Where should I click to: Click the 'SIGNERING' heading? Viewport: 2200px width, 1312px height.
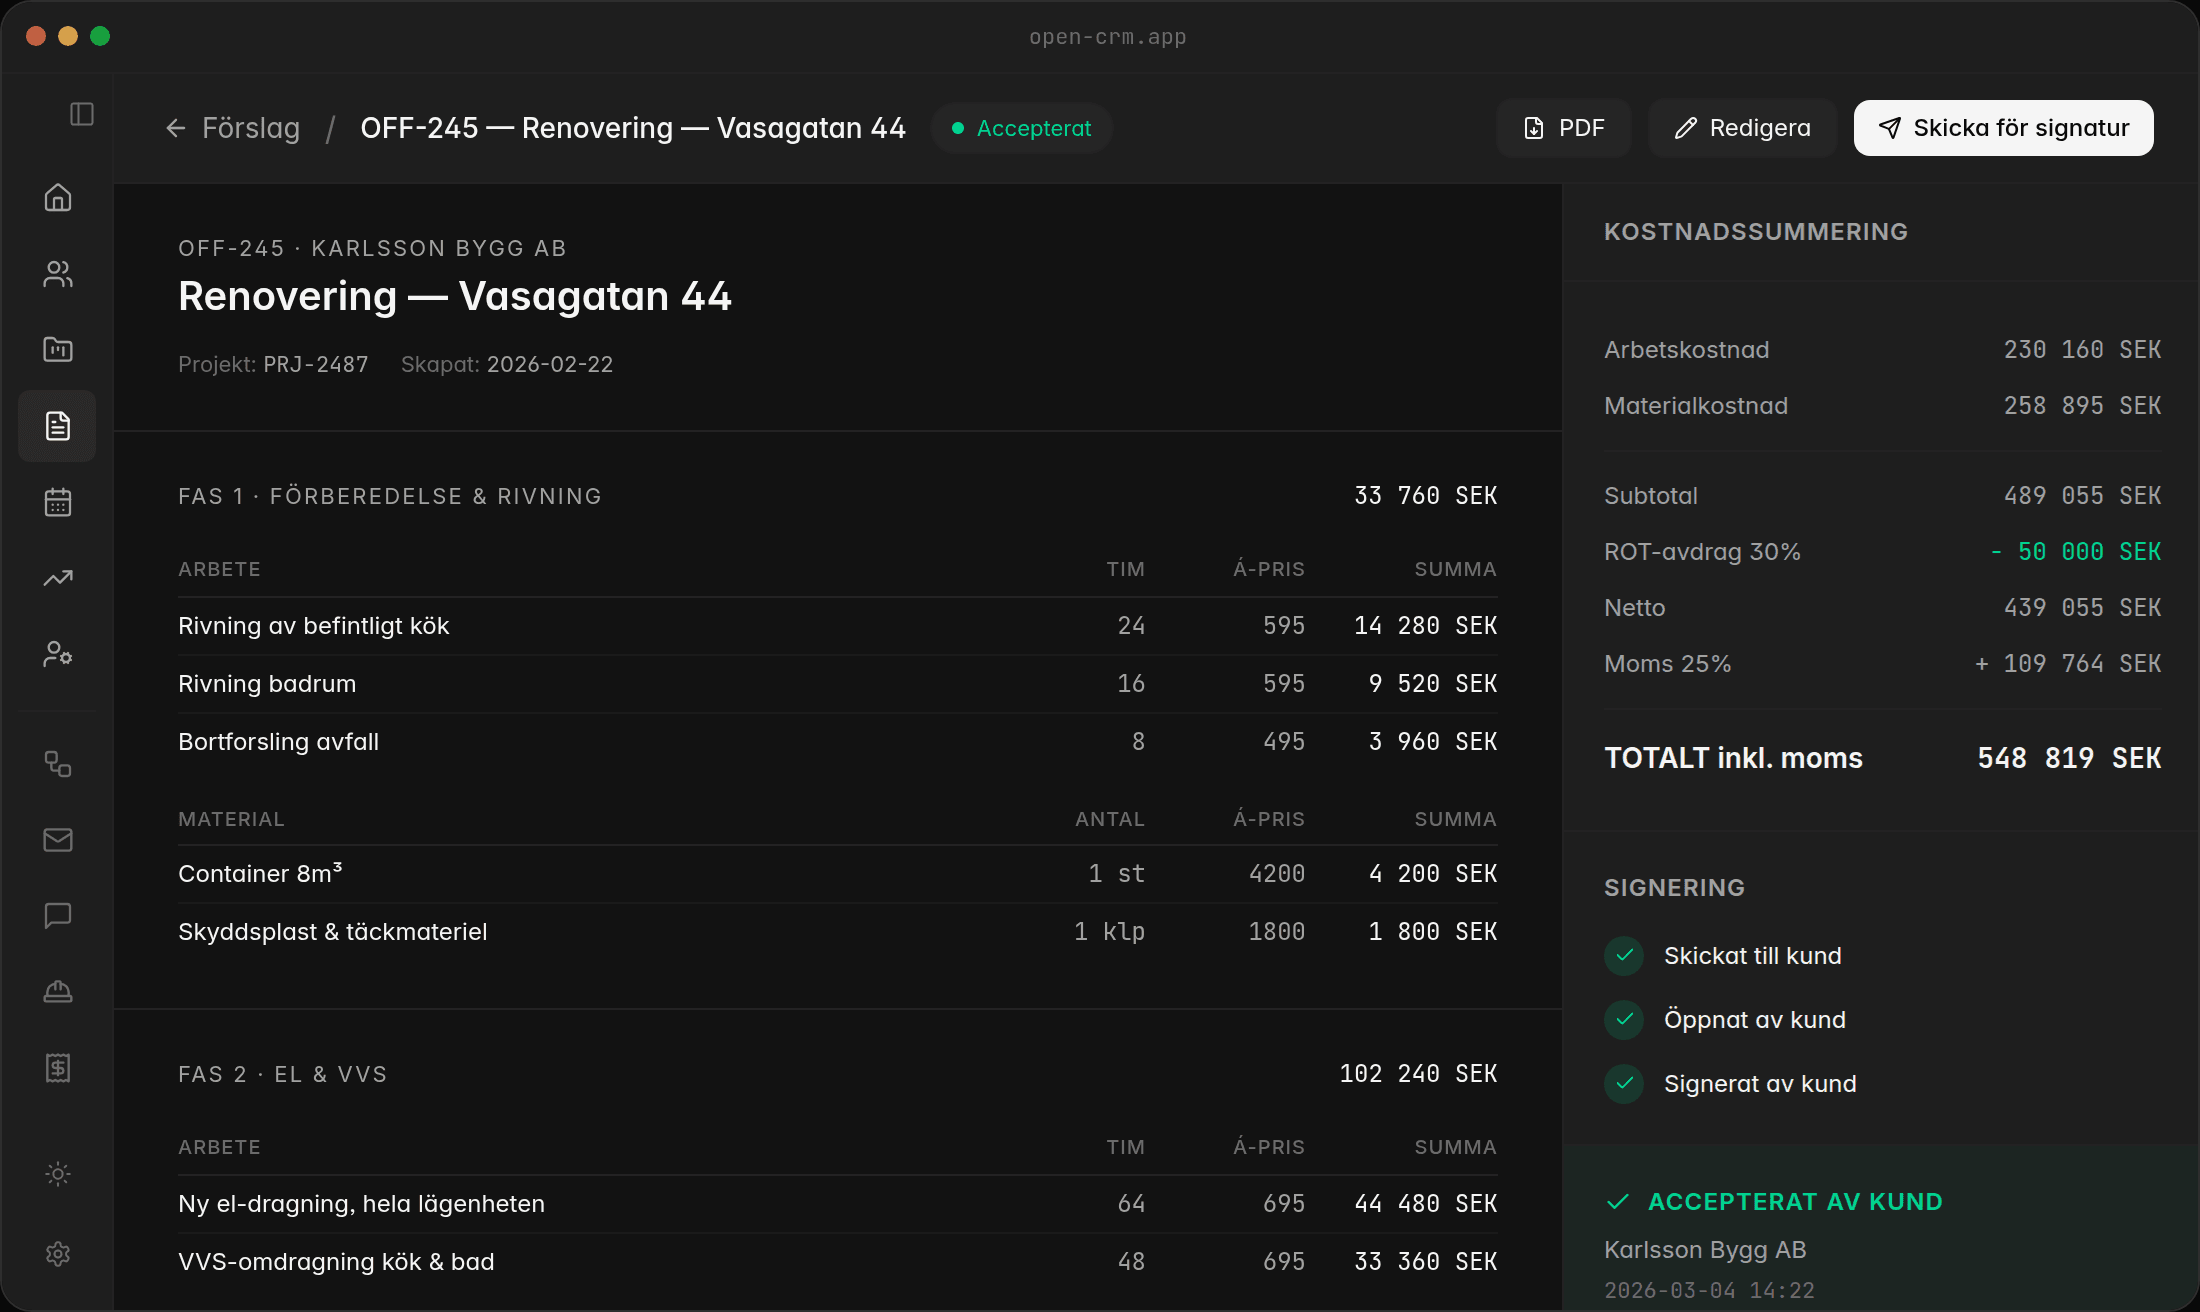1675,888
